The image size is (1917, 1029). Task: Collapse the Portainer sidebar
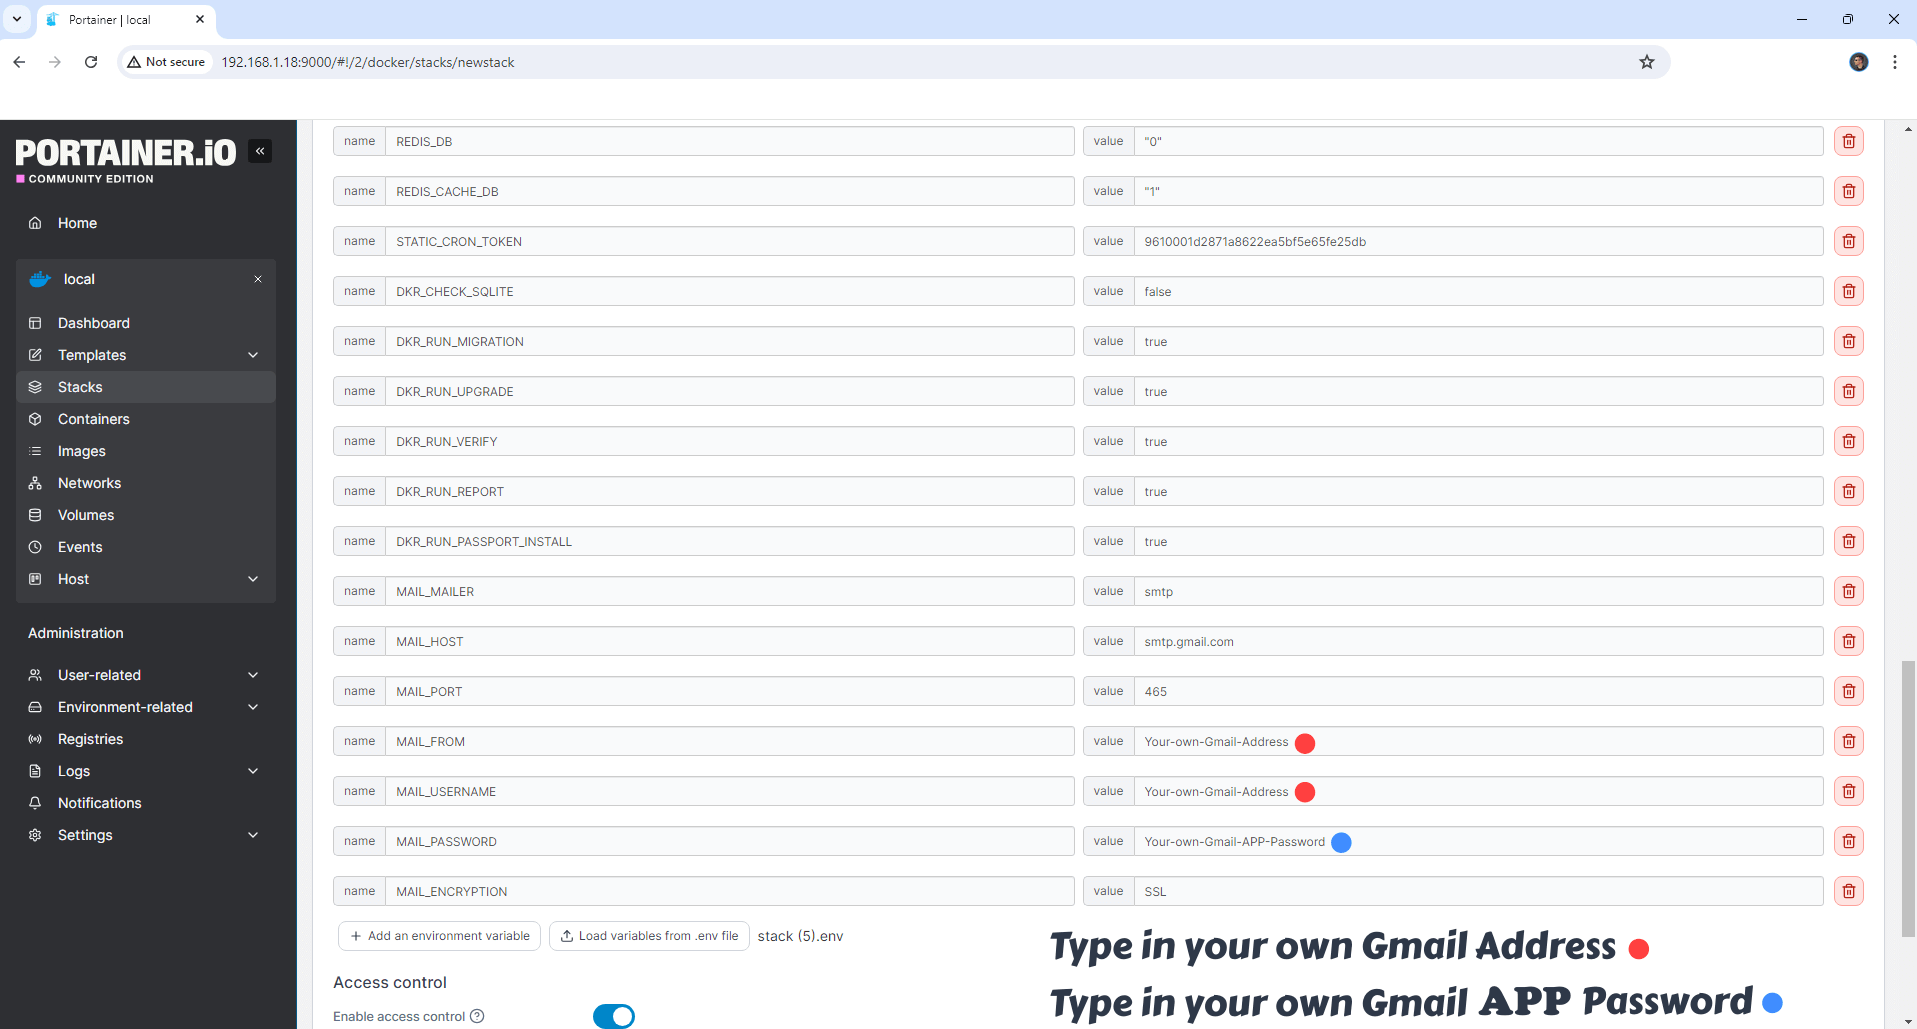pos(260,151)
